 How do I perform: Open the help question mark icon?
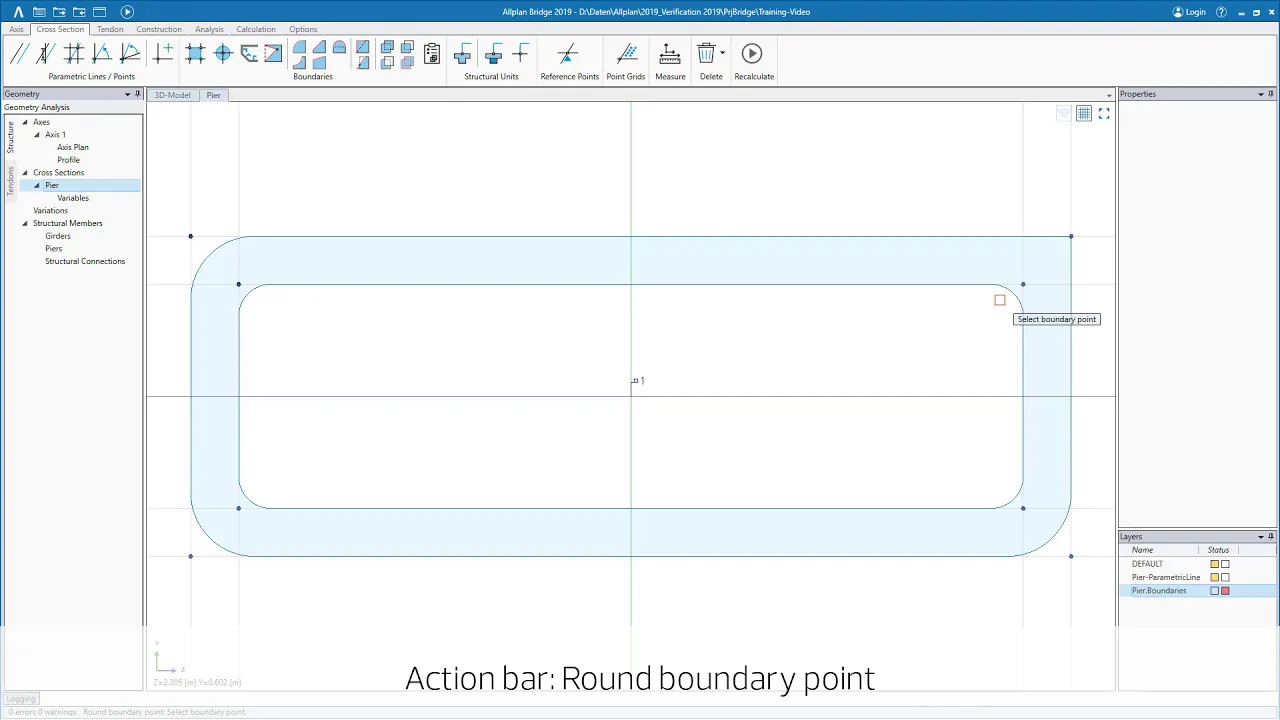[x=1221, y=12]
